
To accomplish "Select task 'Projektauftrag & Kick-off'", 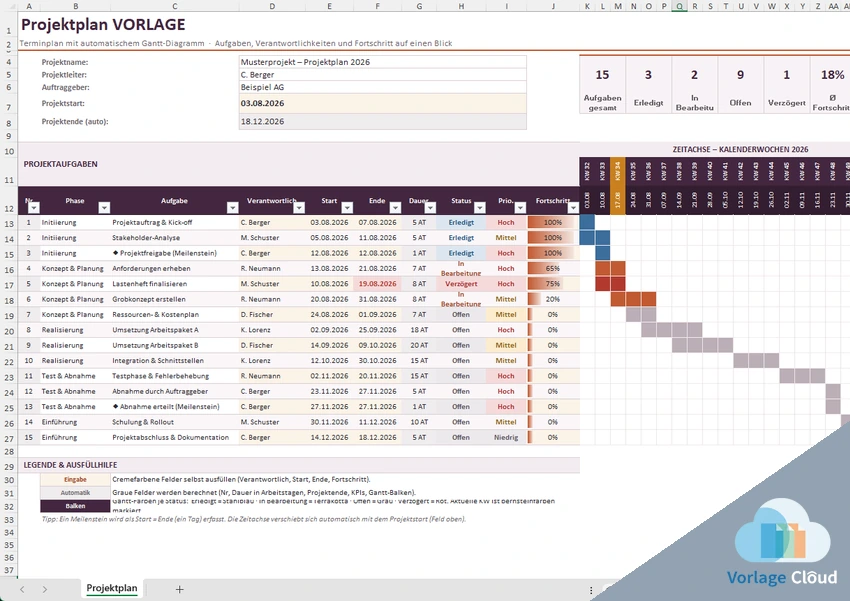I will coord(175,222).
